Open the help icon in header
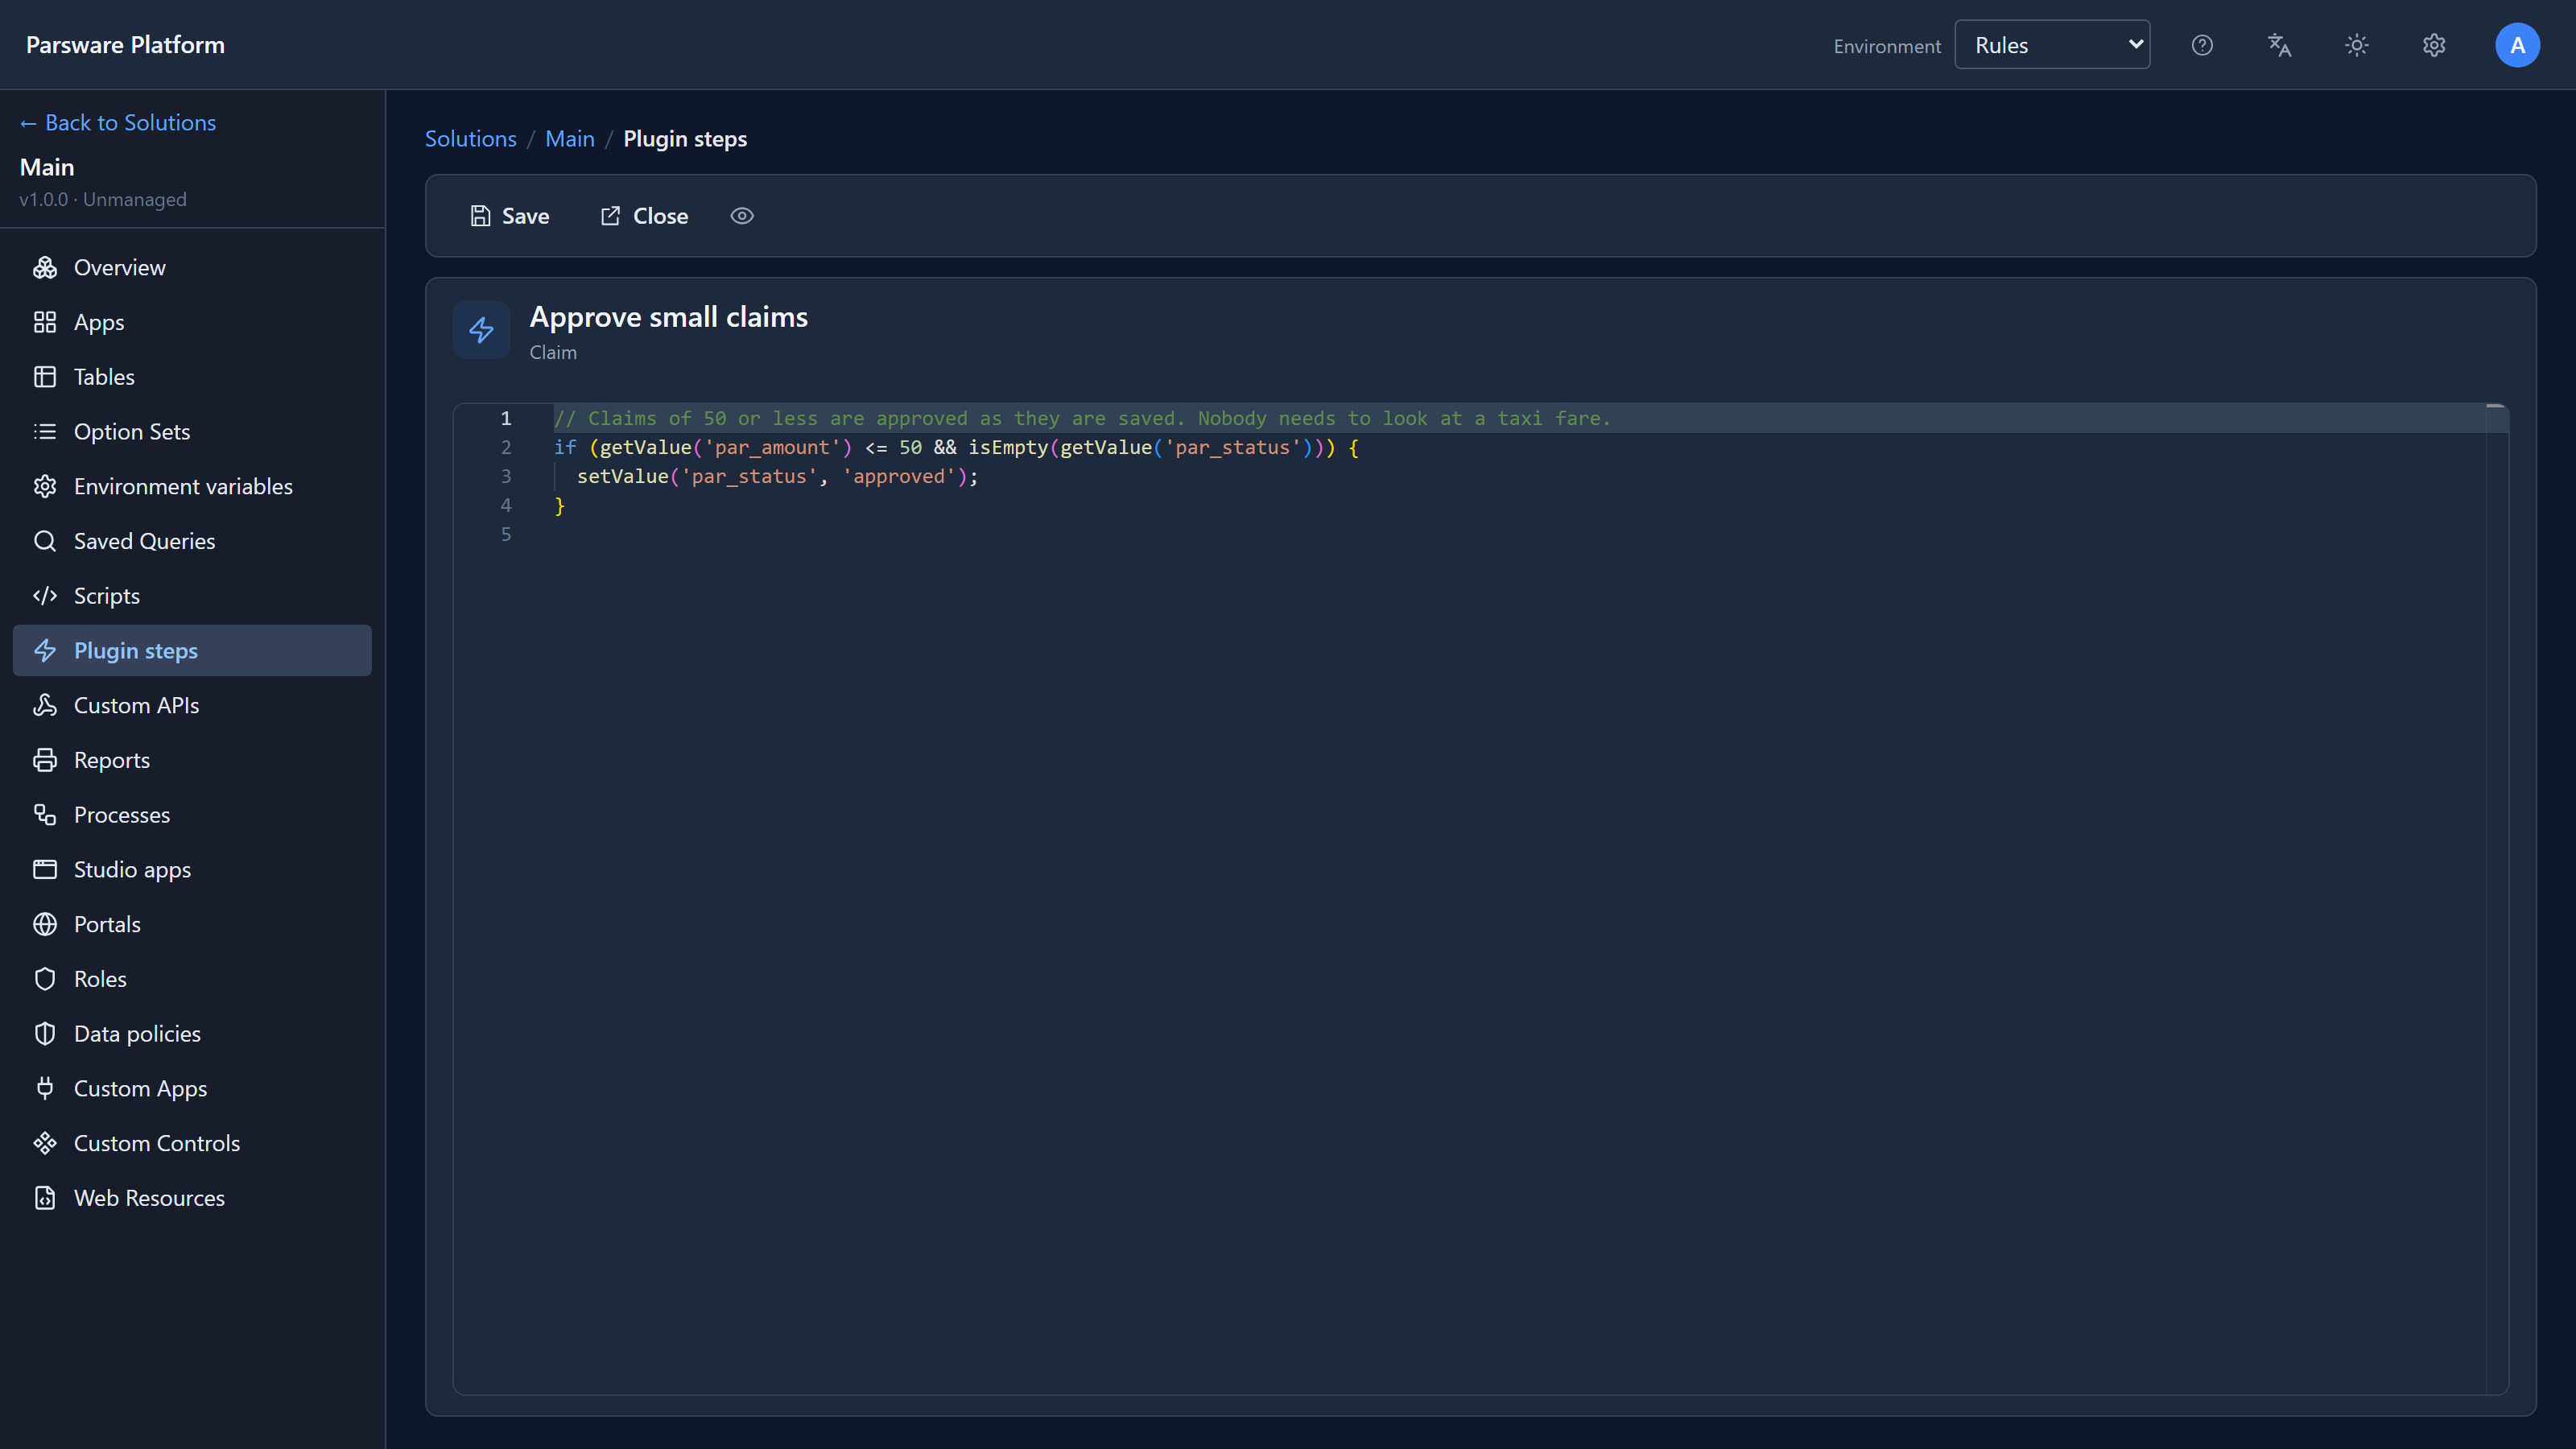Screen dimensions: 2576x1449 point(2202,45)
